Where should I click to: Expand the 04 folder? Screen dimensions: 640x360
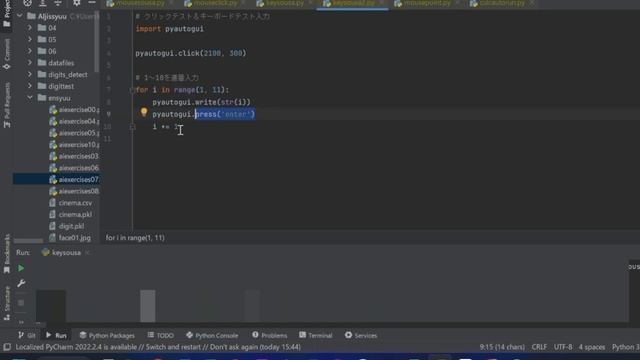(x=30, y=28)
